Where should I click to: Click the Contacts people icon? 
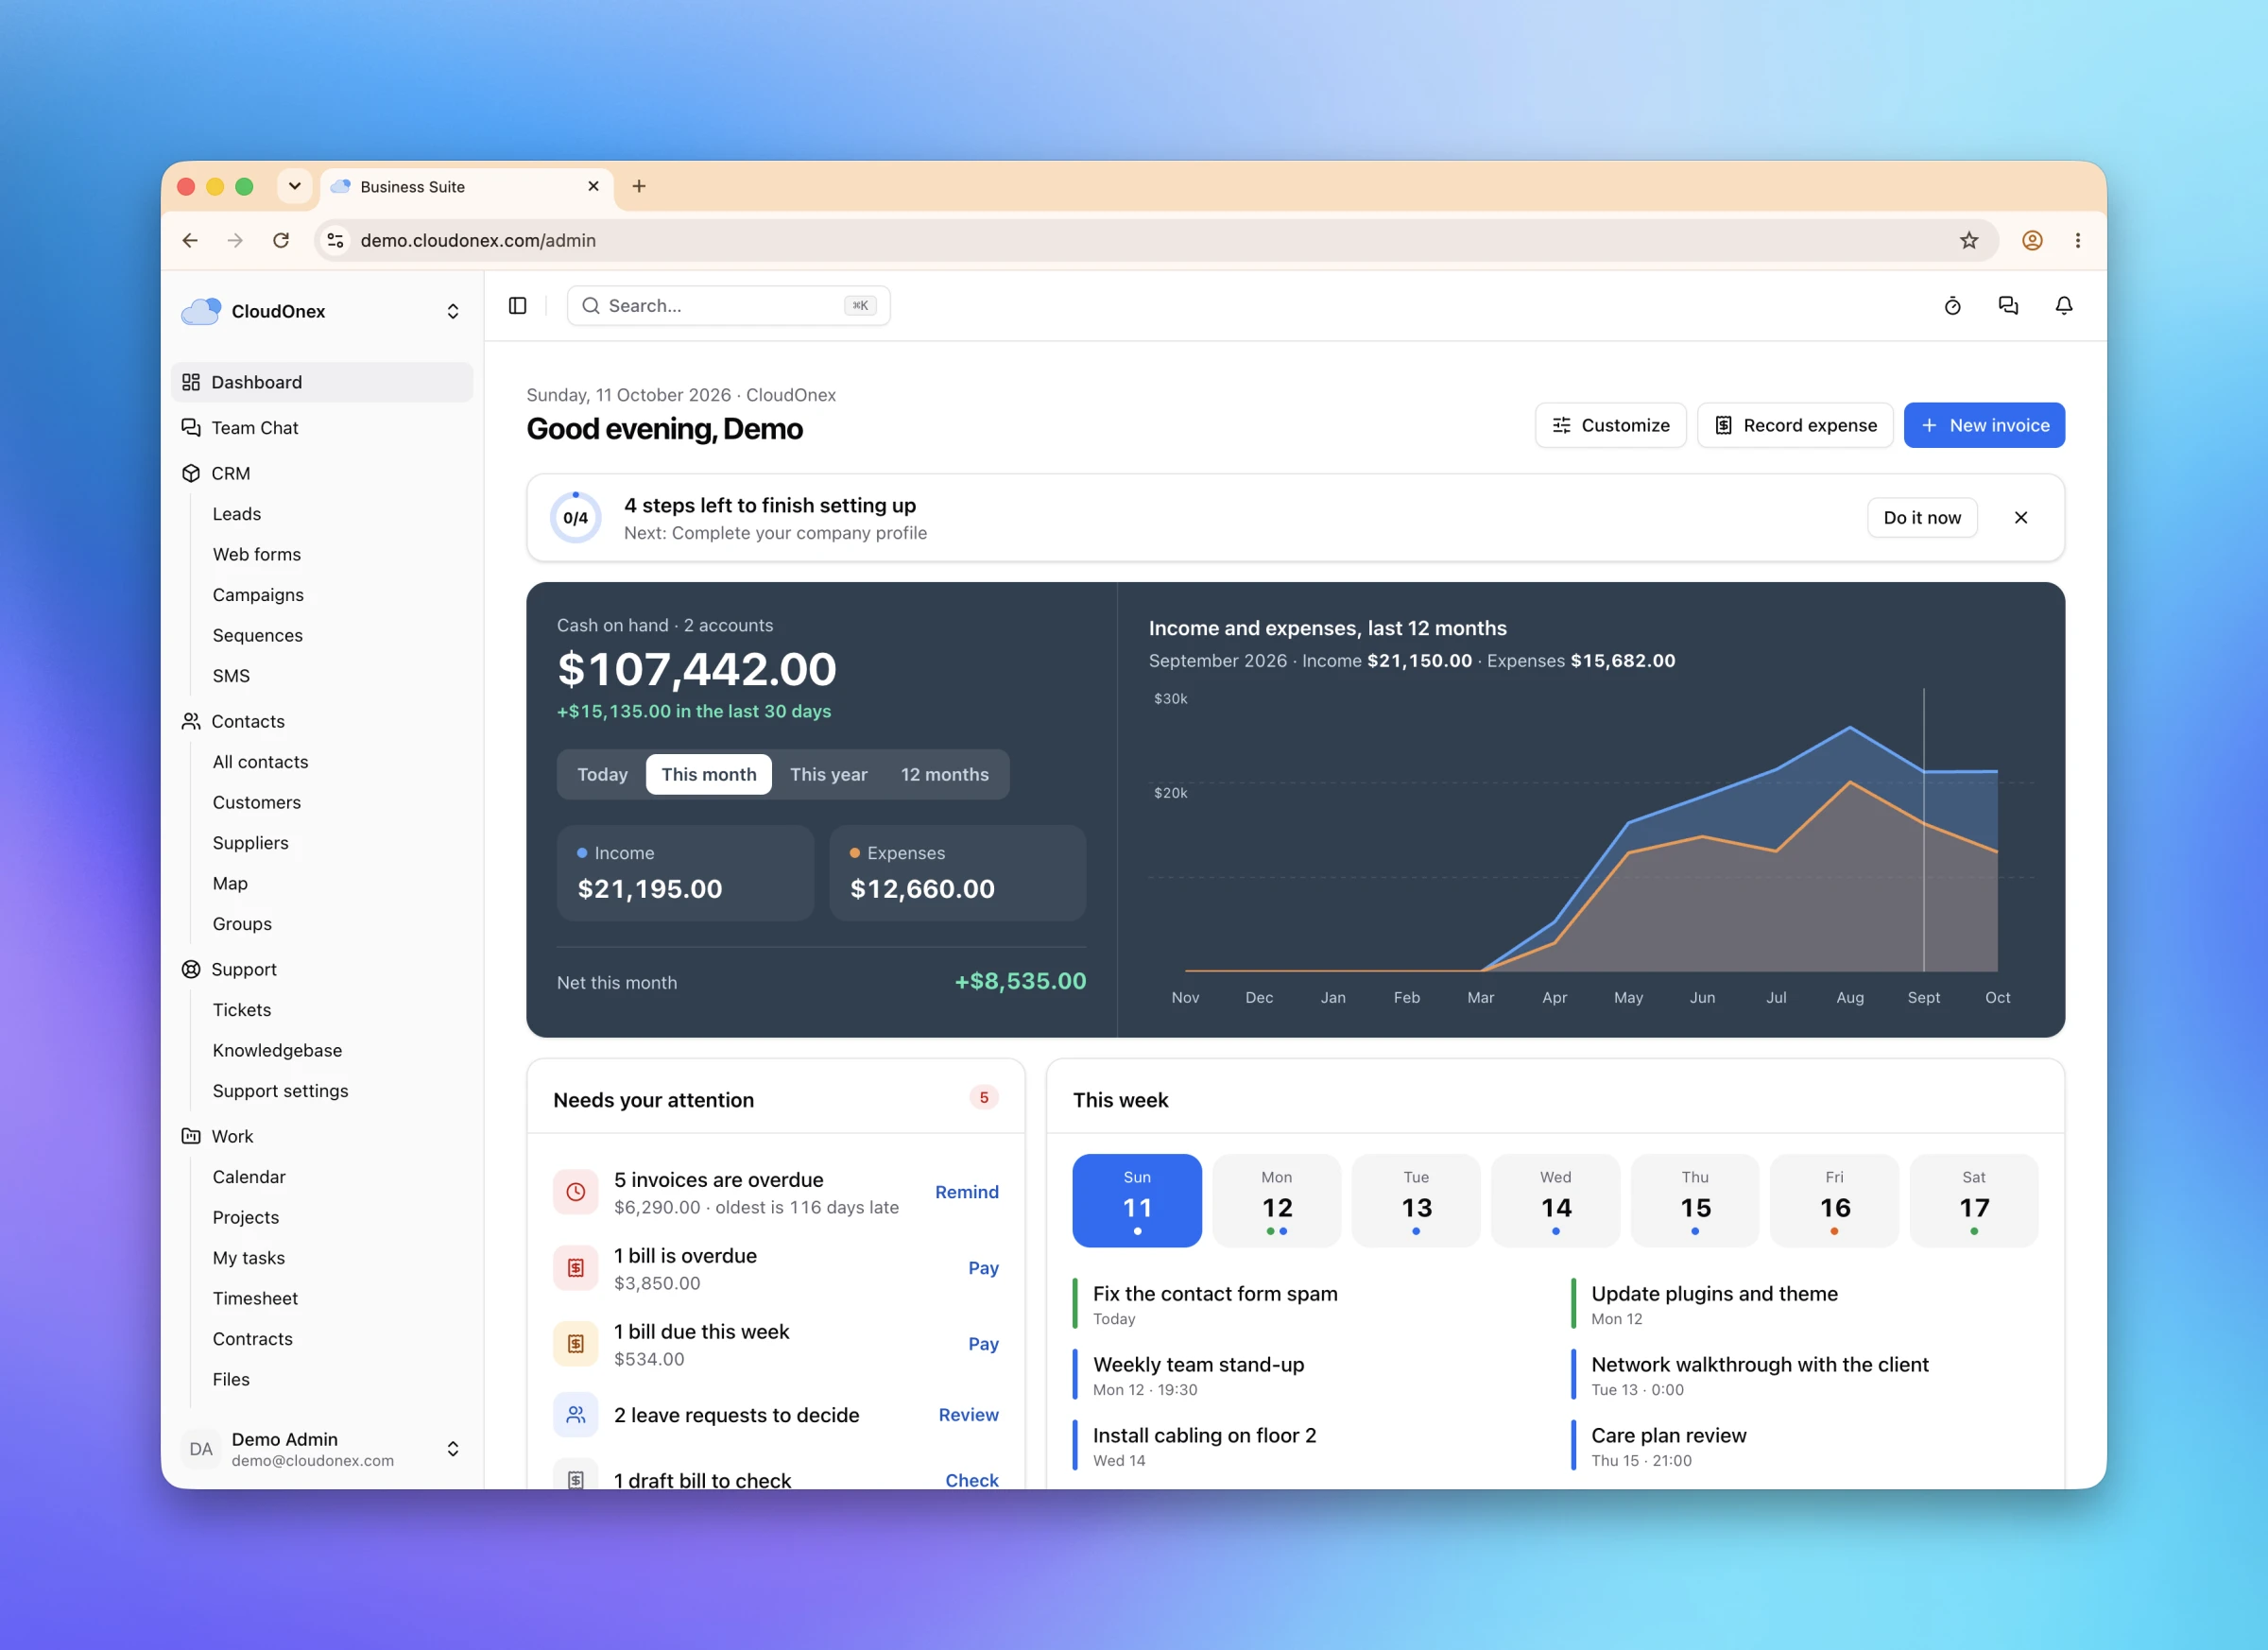191,721
